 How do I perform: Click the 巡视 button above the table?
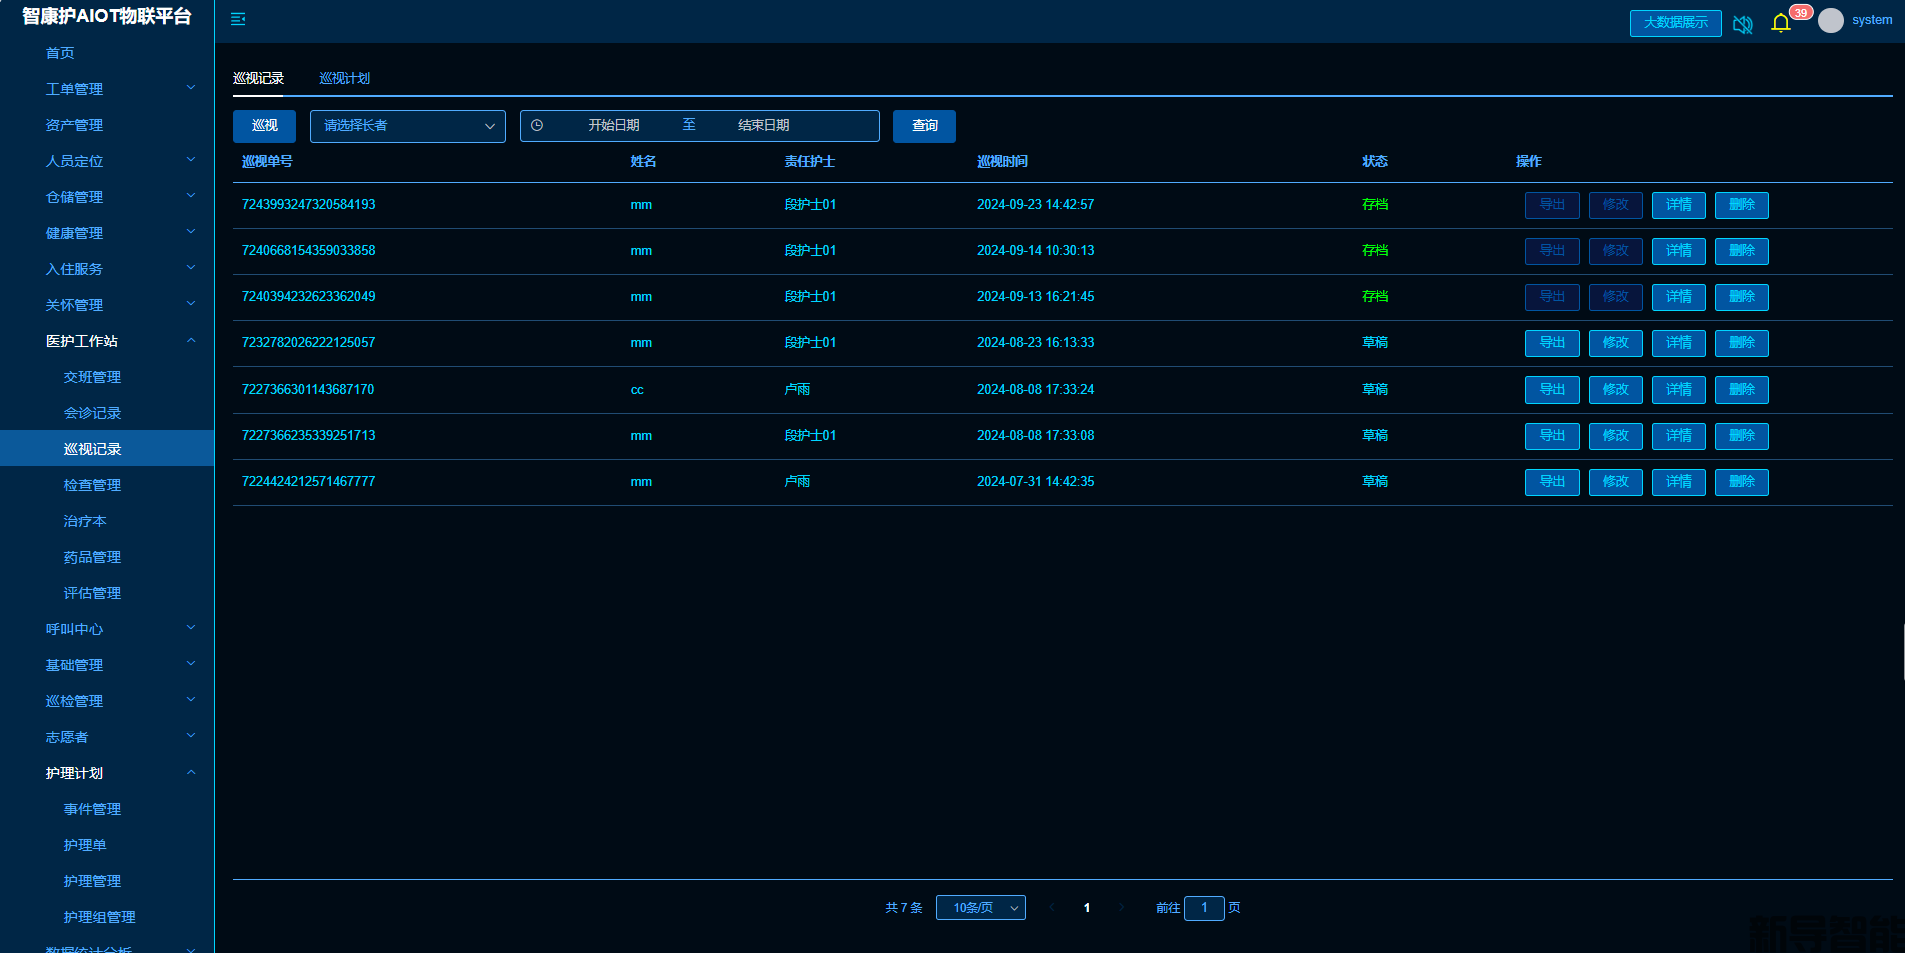[x=264, y=126]
